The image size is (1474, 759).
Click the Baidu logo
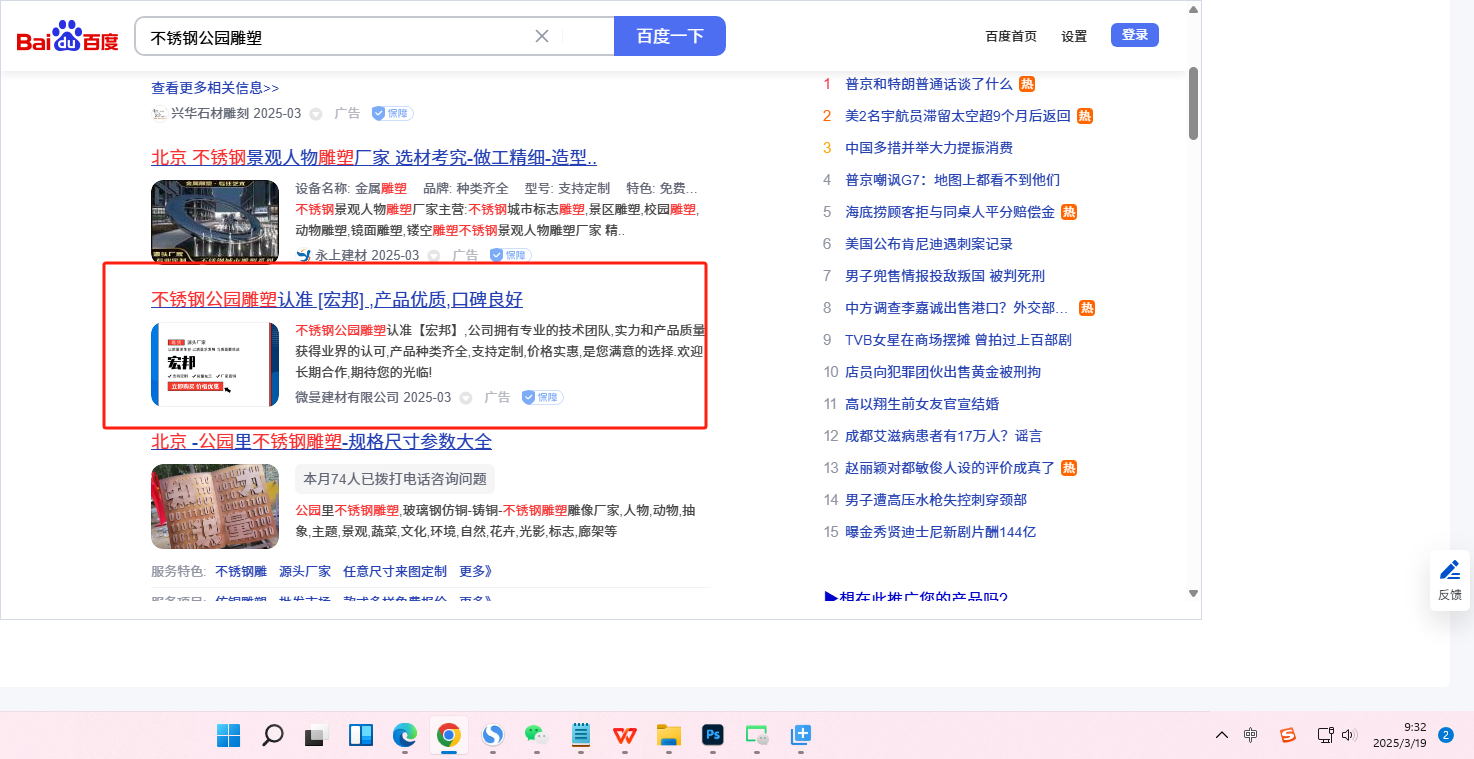tap(67, 37)
